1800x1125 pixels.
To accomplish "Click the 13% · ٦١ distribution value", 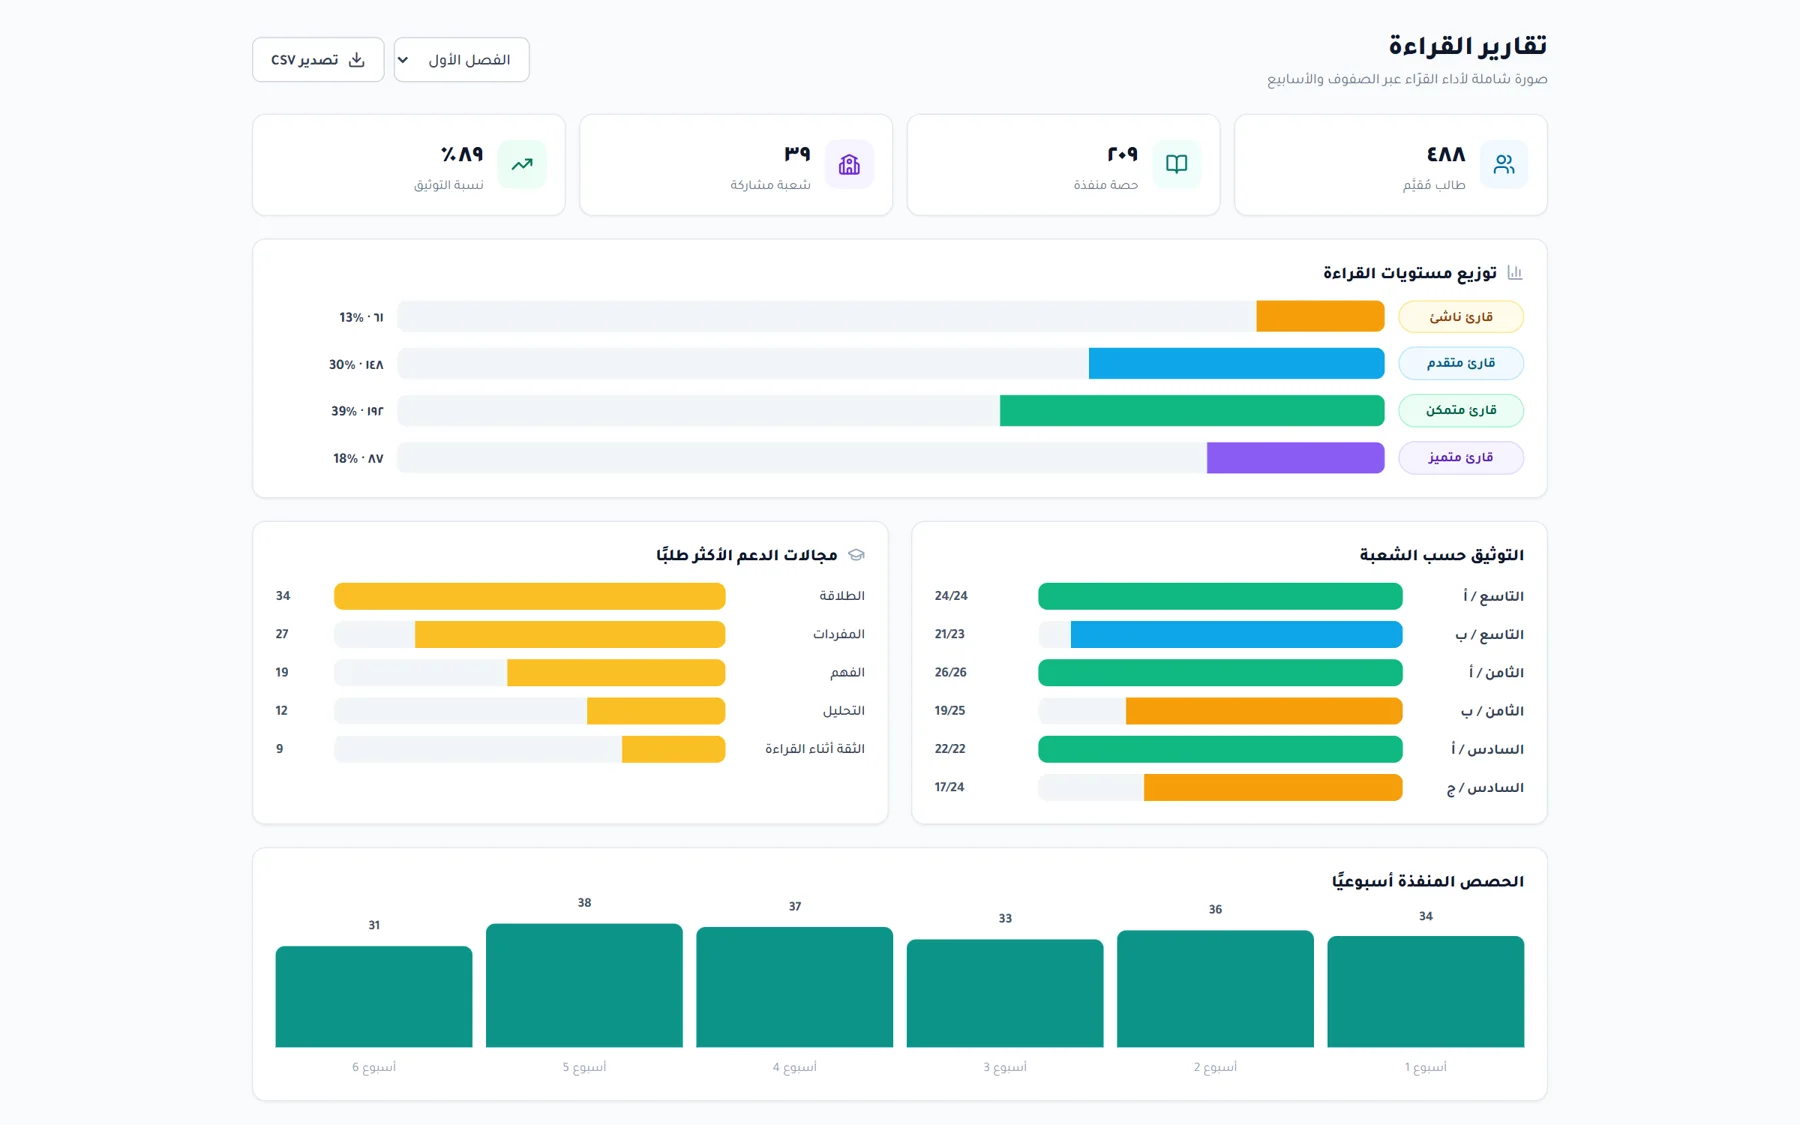I will 361,318.
